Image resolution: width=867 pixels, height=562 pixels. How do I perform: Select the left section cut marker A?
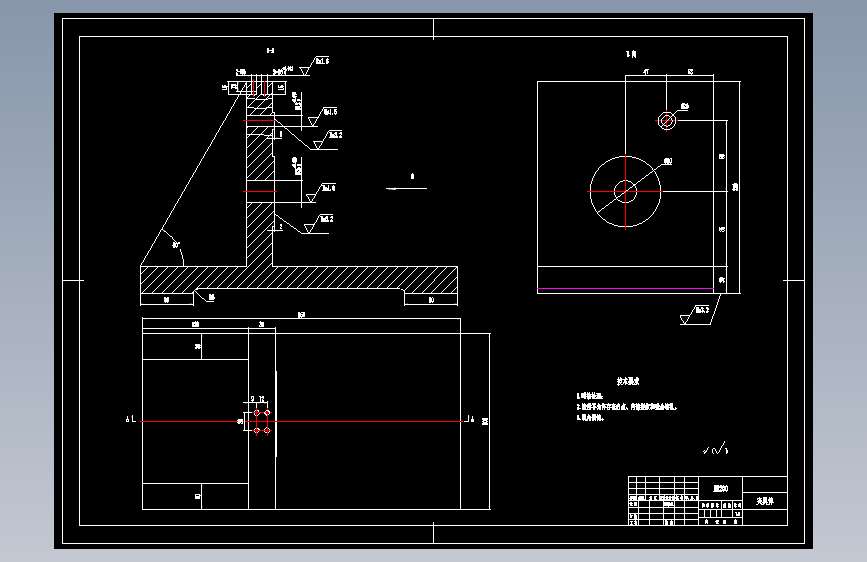[130, 420]
